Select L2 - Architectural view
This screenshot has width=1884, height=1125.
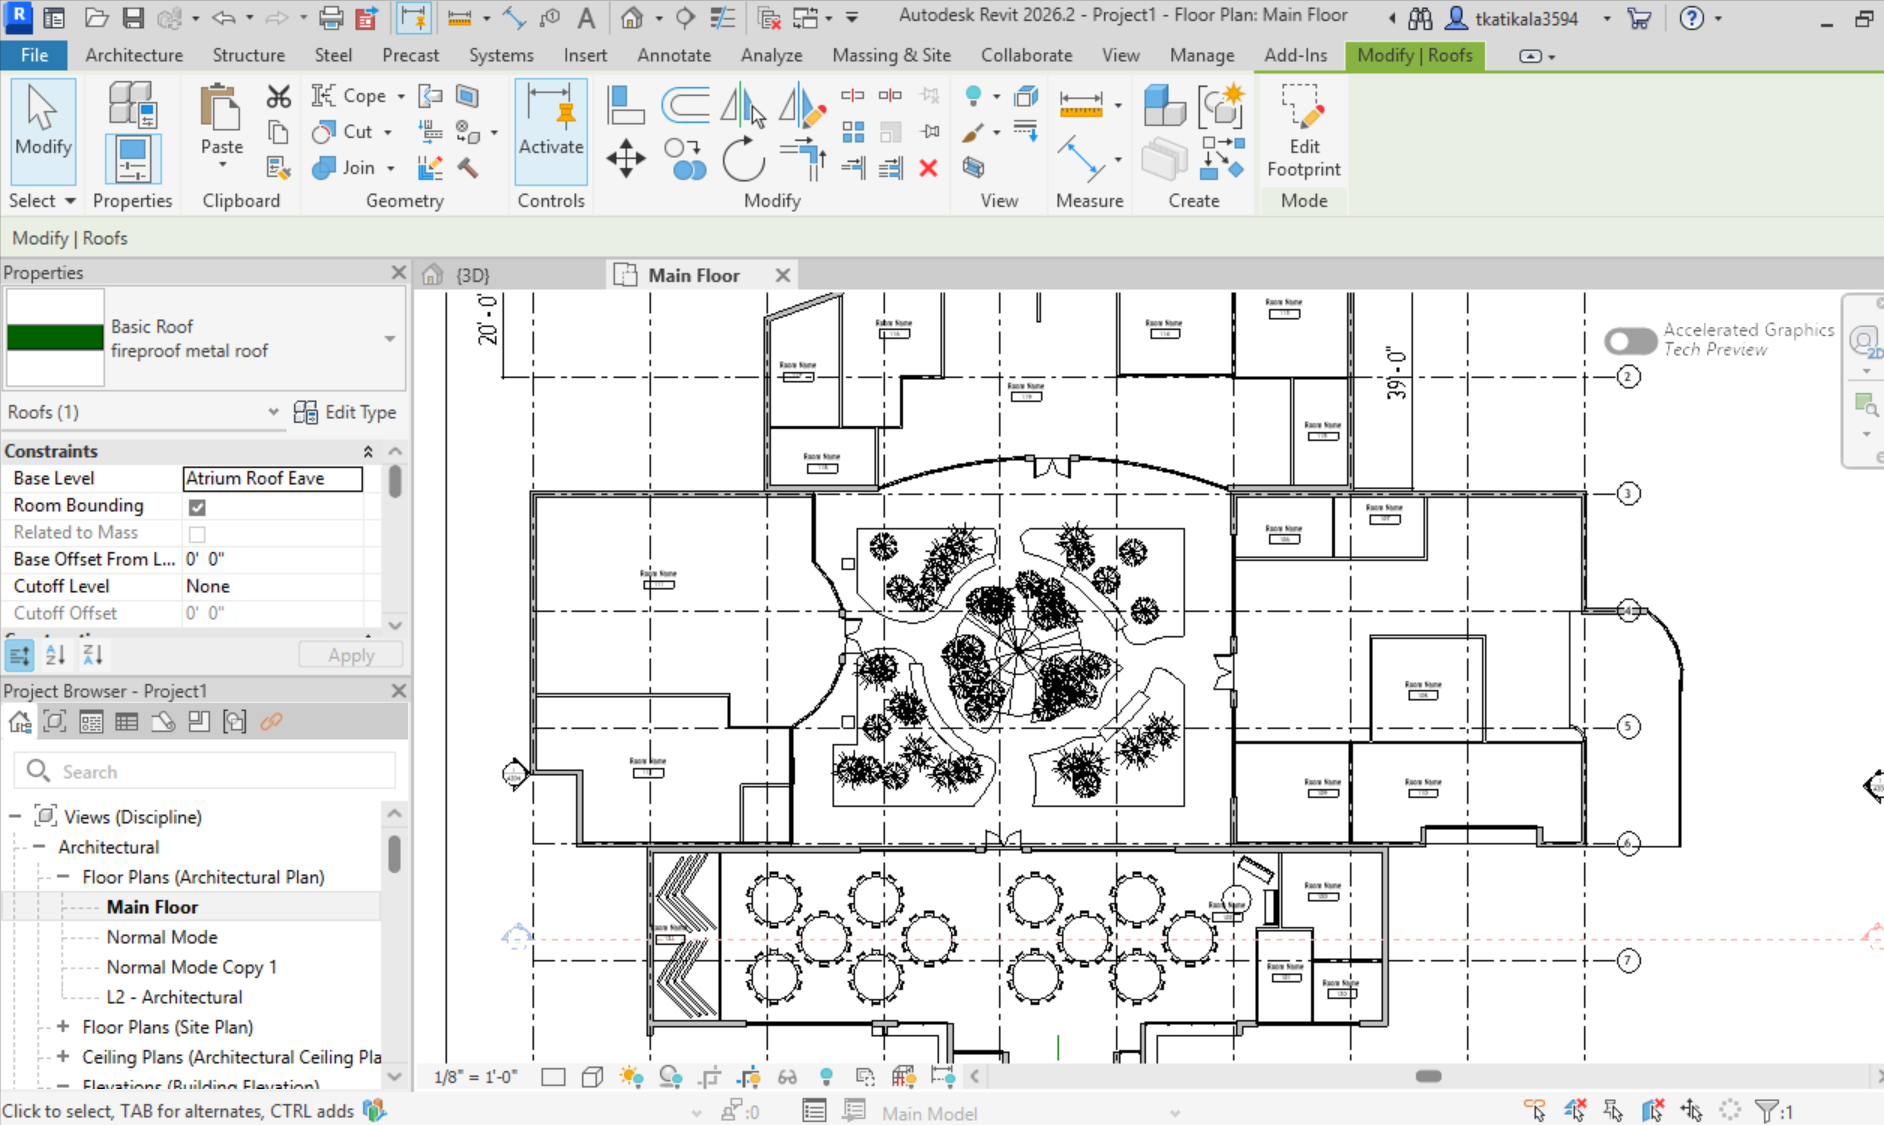coord(174,997)
